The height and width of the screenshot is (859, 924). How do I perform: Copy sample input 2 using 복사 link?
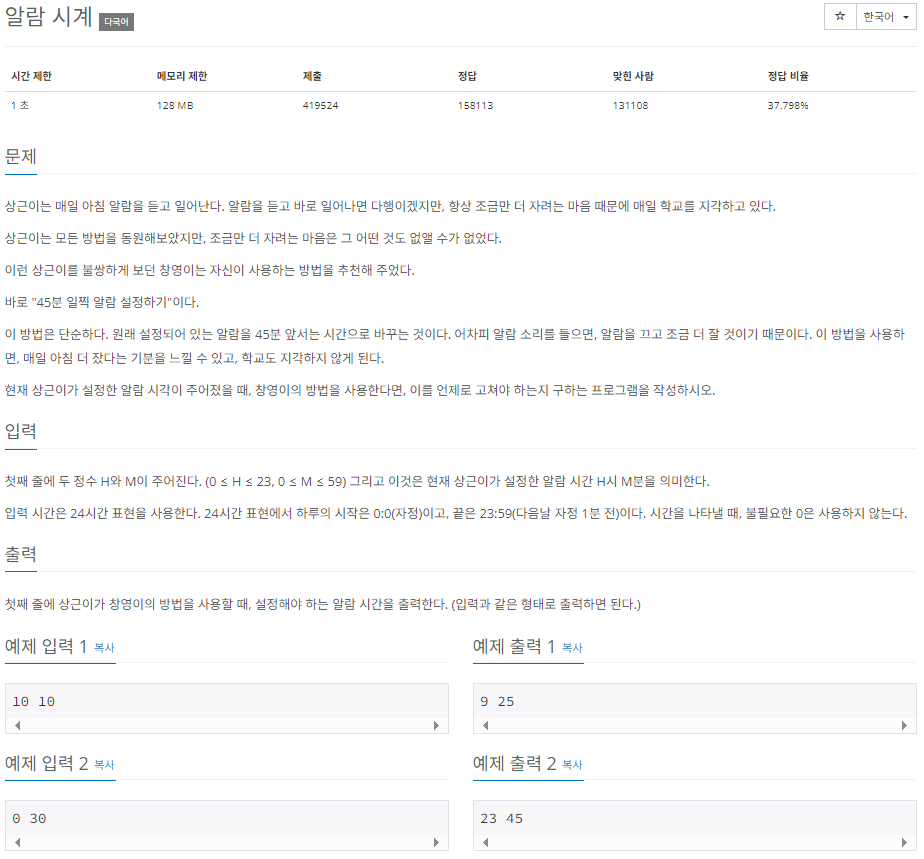pos(104,765)
